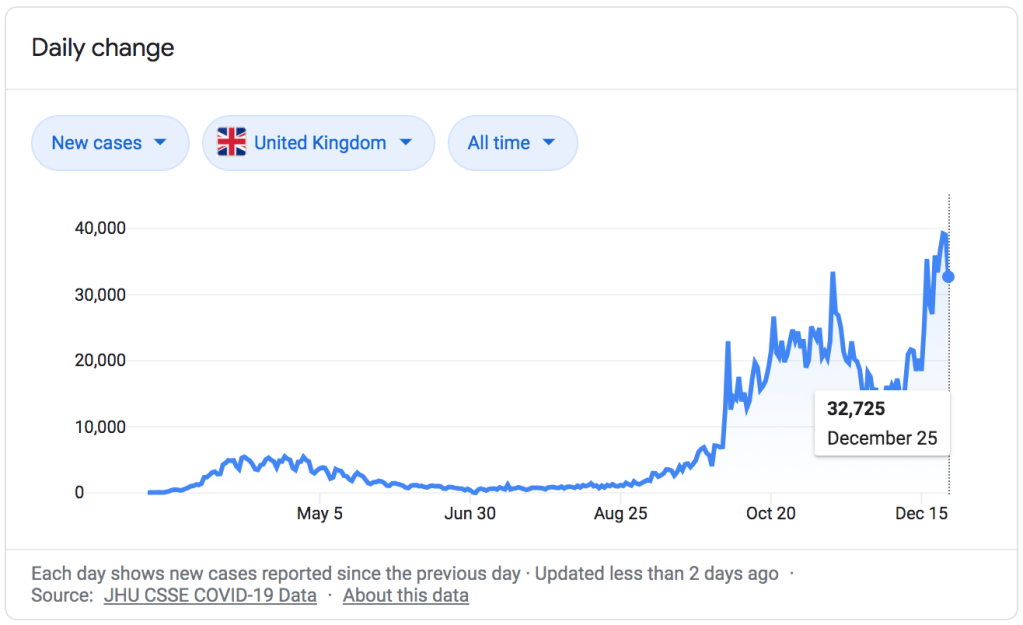Image resolution: width=1023 pixels, height=625 pixels.
Task: Click the blue data point dot on the chart
Action: click(x=948, y=277)
